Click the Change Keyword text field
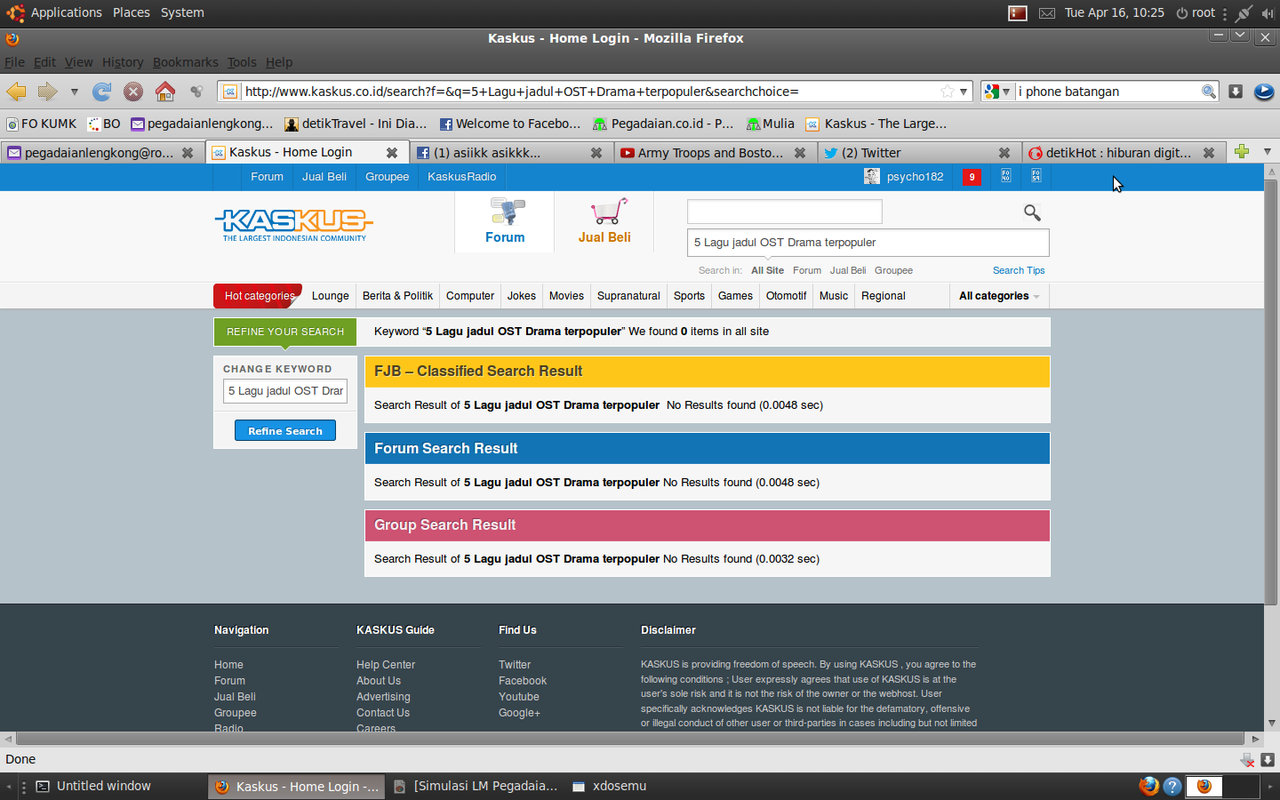The width and height of the screenshot is (1280, 800). (x=285, y=391)
